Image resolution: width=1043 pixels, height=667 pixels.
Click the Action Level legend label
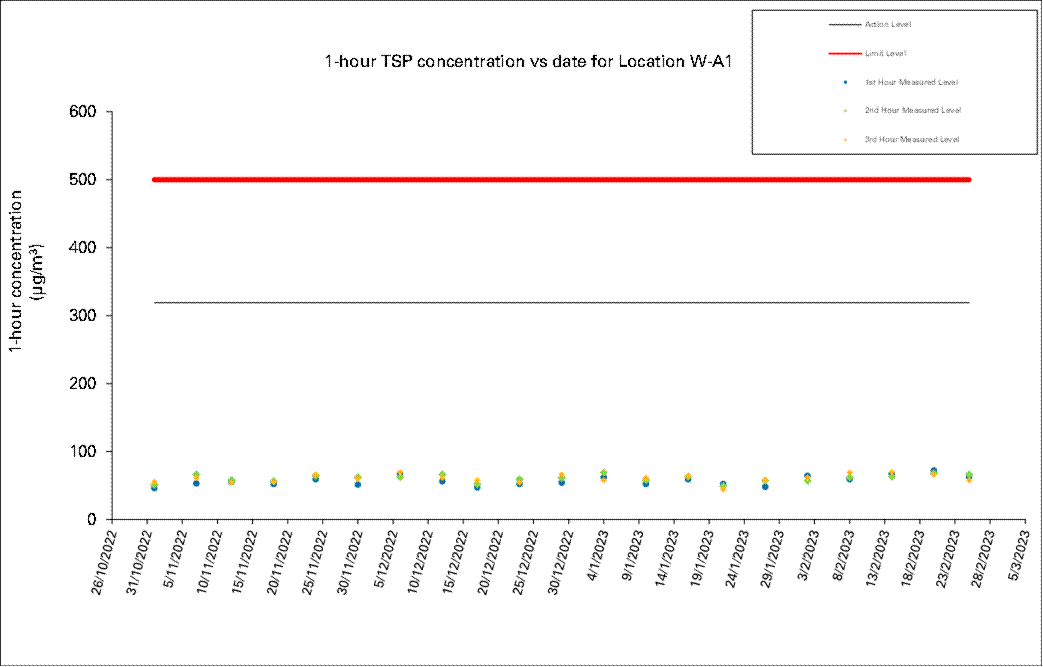[887, 24]
